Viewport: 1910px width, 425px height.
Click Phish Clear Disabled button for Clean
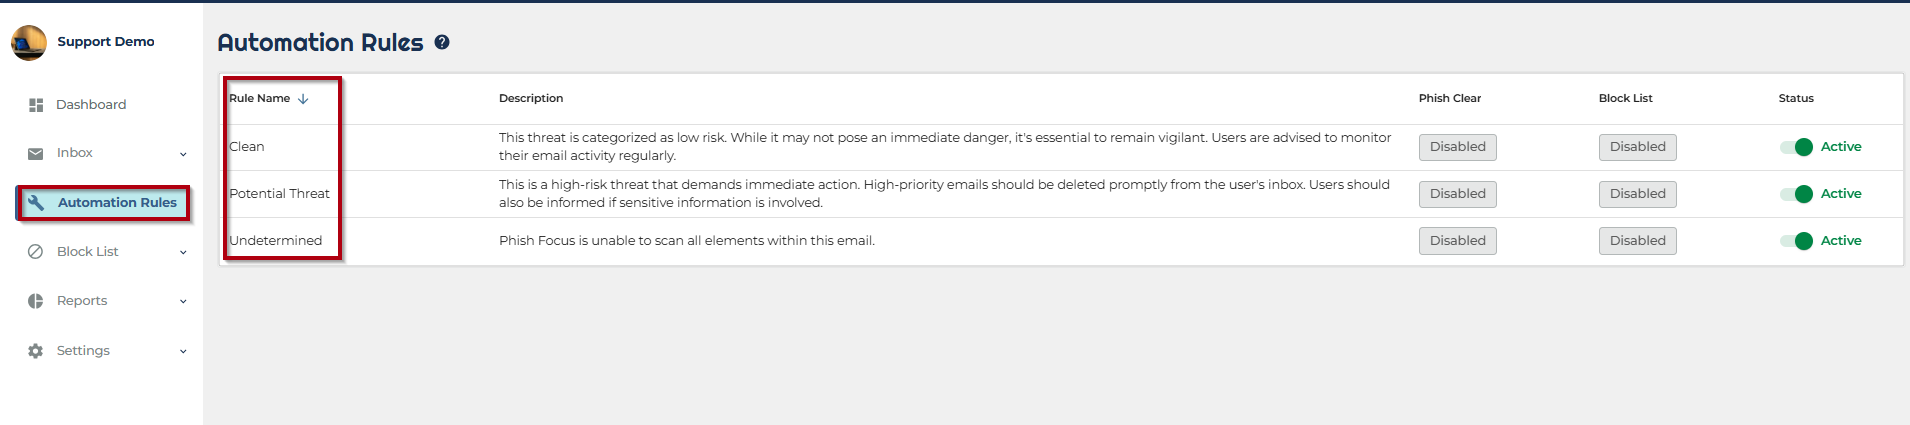[x=1457, y=147]
